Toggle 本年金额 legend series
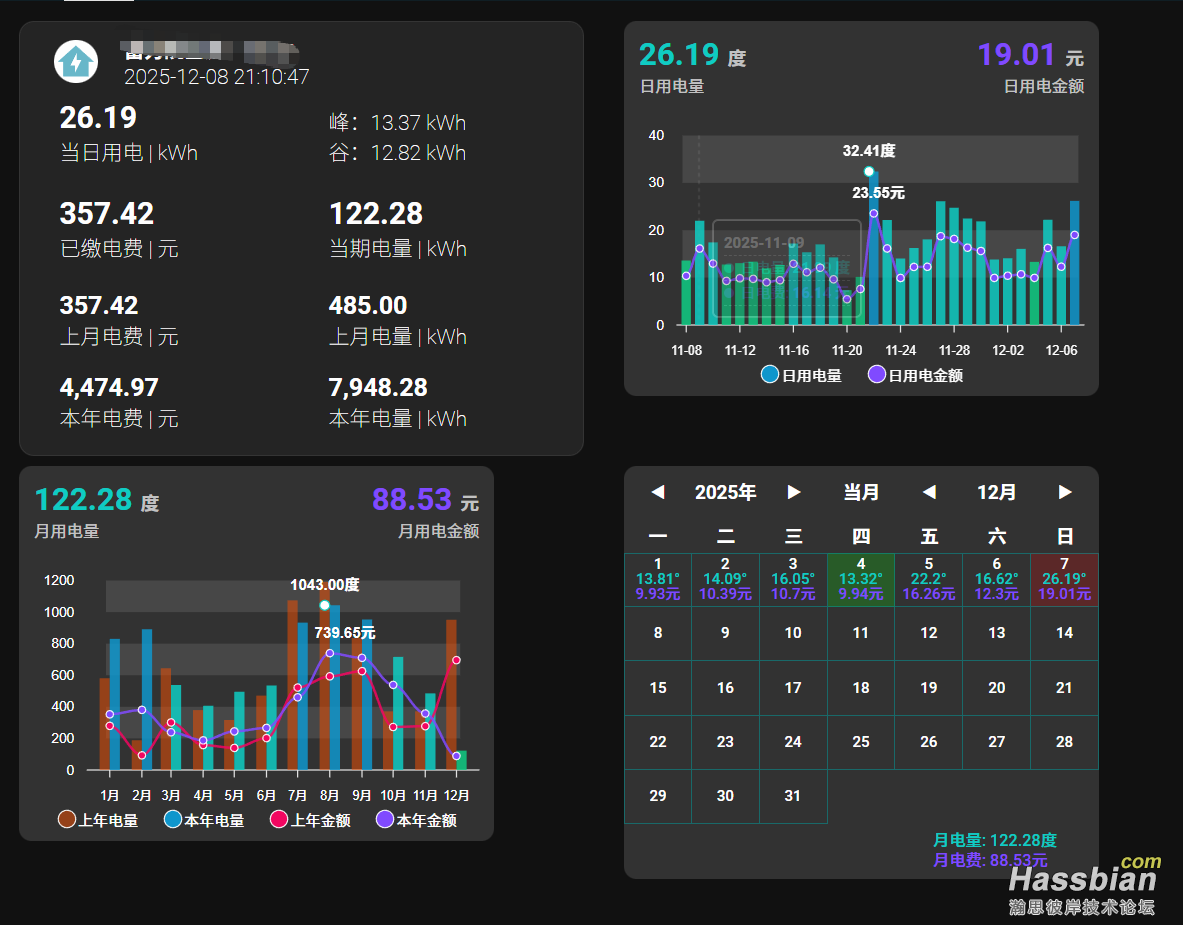This screenshot has width=1183, height=925. pyautogui.click(x=416, y=820)
